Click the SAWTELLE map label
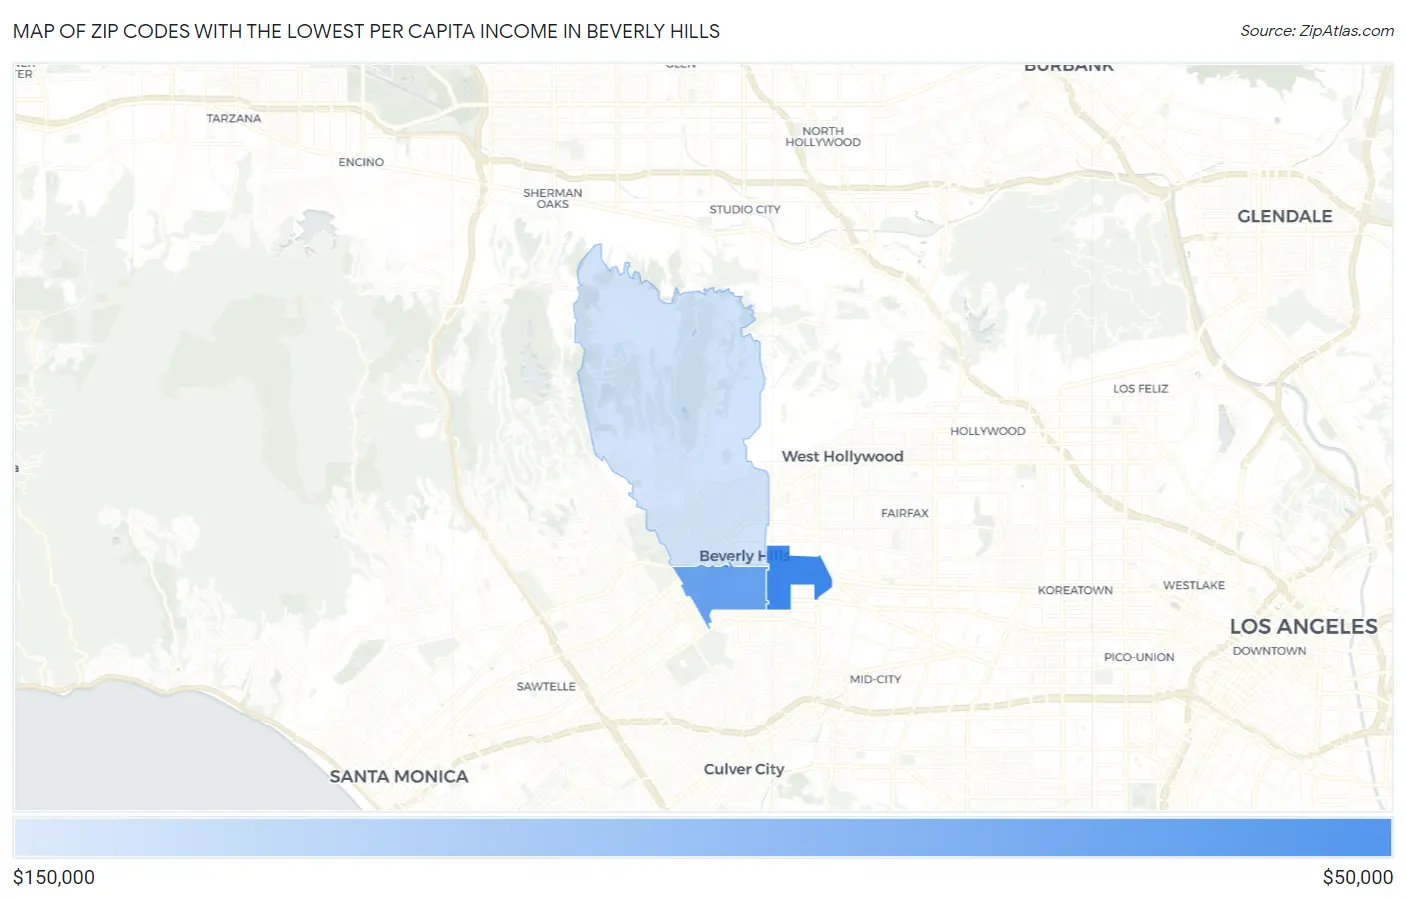The image size is (1406, 899). [x=546, y=686]
